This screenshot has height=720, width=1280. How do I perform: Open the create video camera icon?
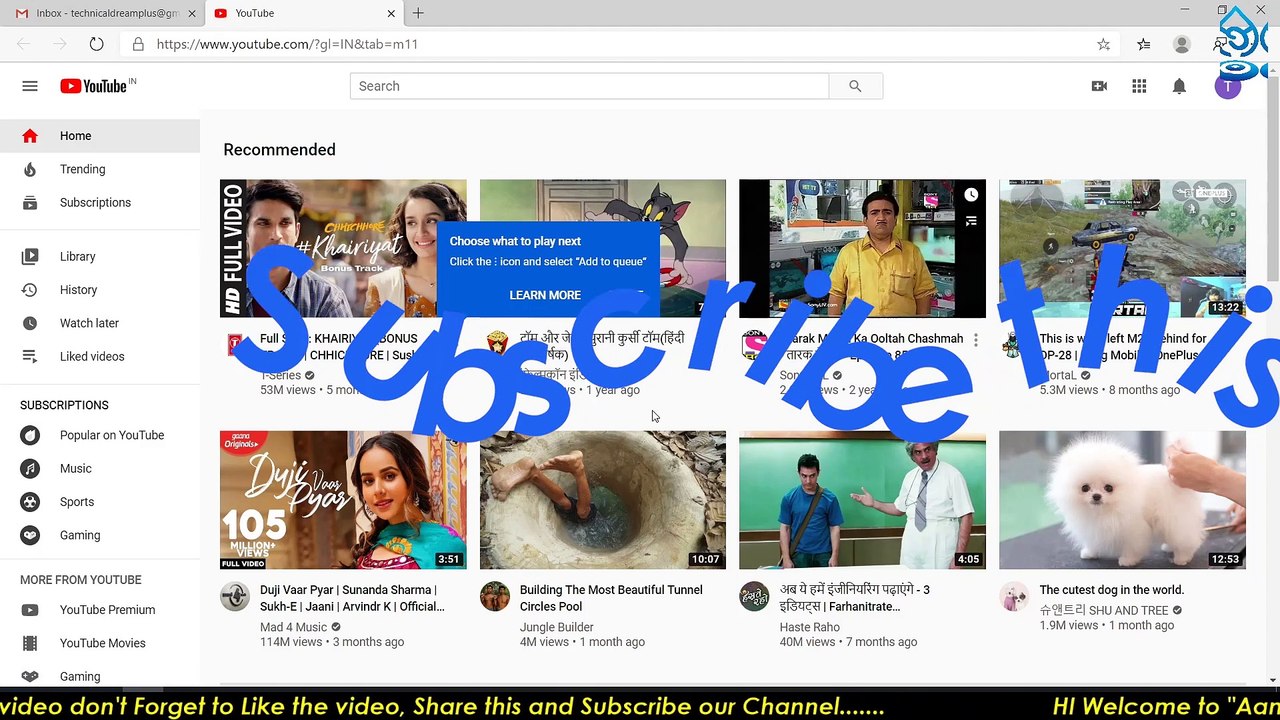tap(1099, 86)
